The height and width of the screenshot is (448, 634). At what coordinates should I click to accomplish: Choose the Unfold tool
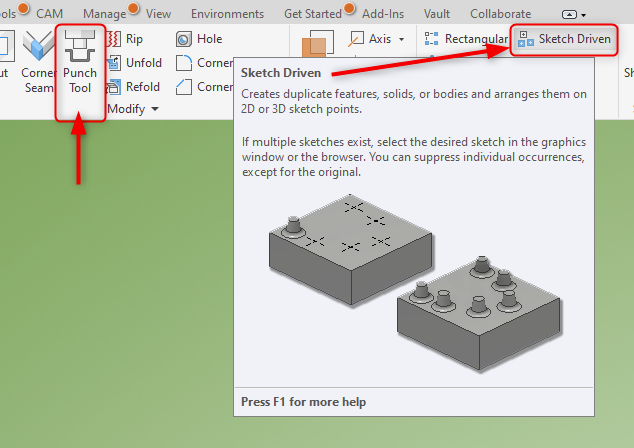pos(135,63)
